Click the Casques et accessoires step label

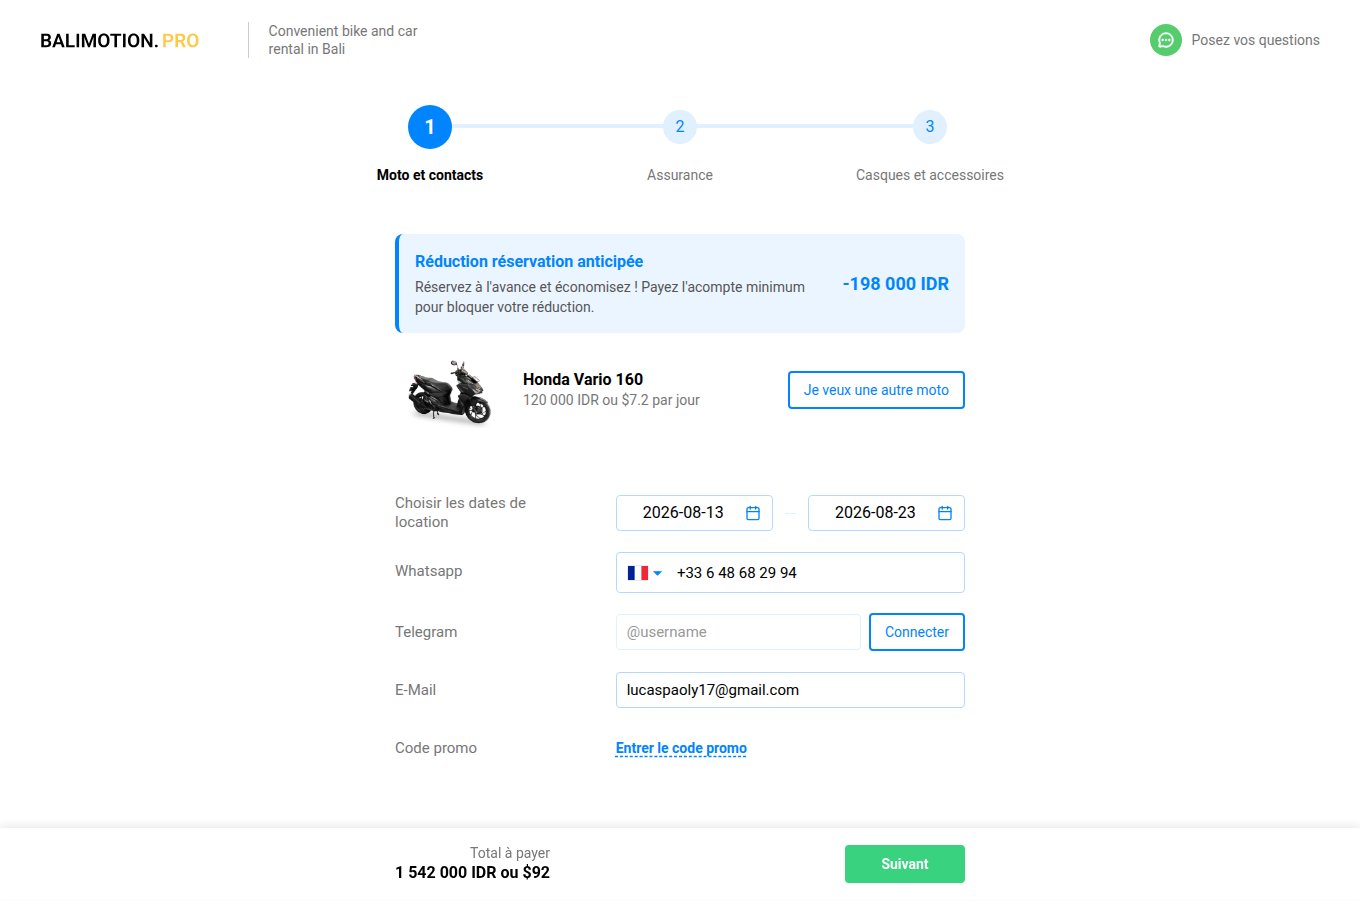click(x=930, y=175)
